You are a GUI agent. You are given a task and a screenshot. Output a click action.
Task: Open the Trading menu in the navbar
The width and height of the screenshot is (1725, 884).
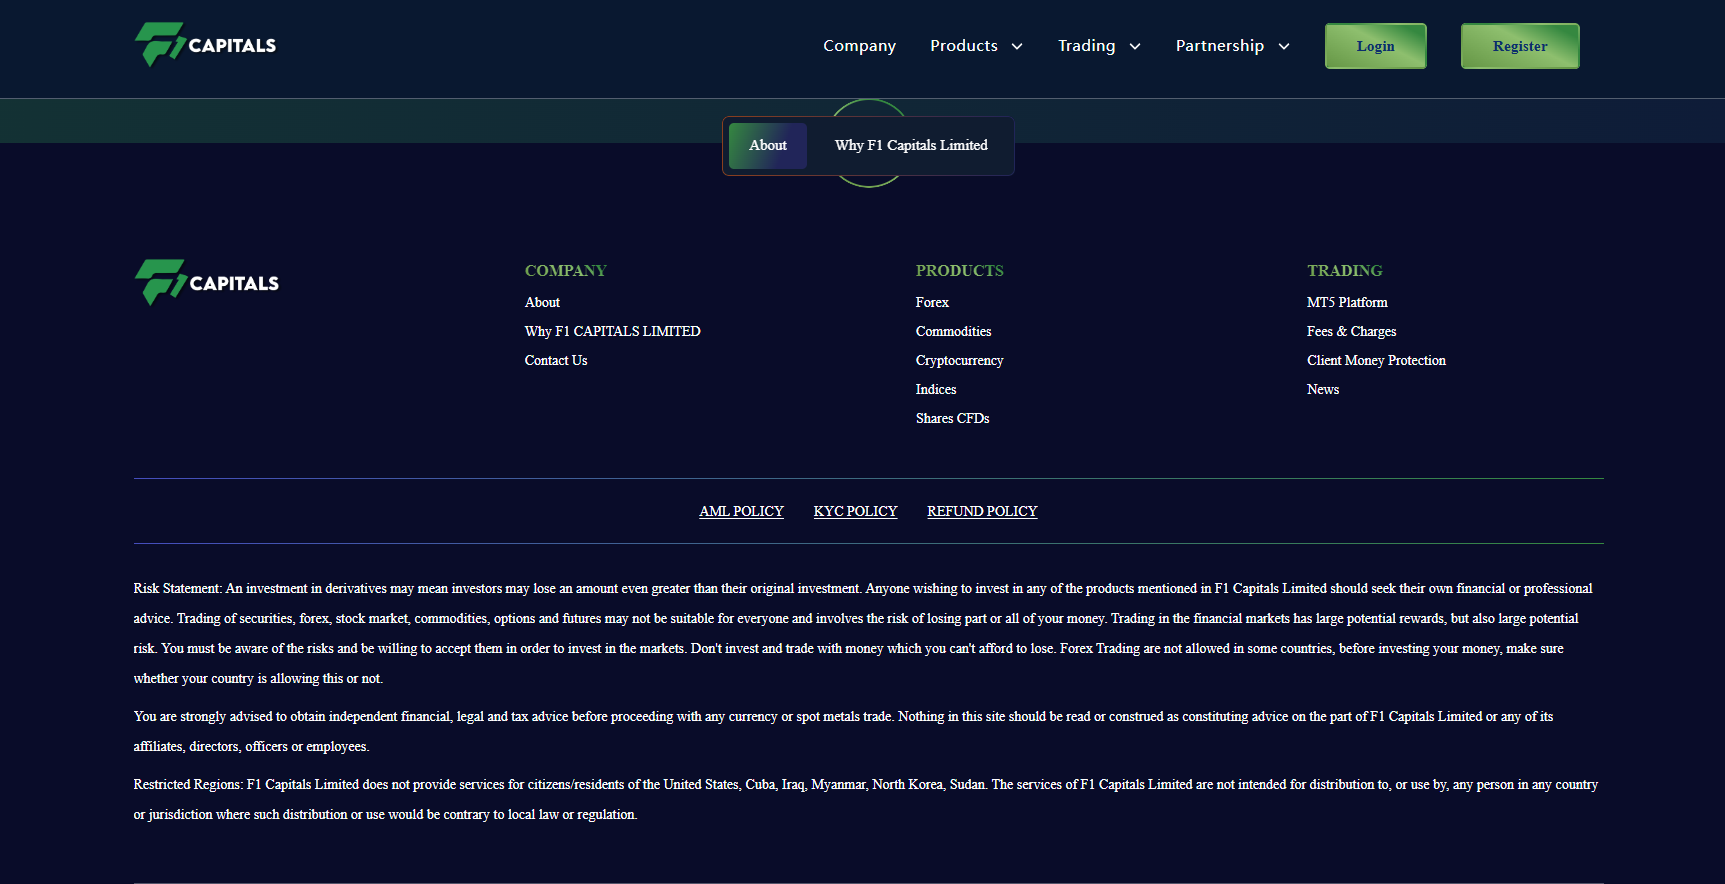tap(1086, 46)
